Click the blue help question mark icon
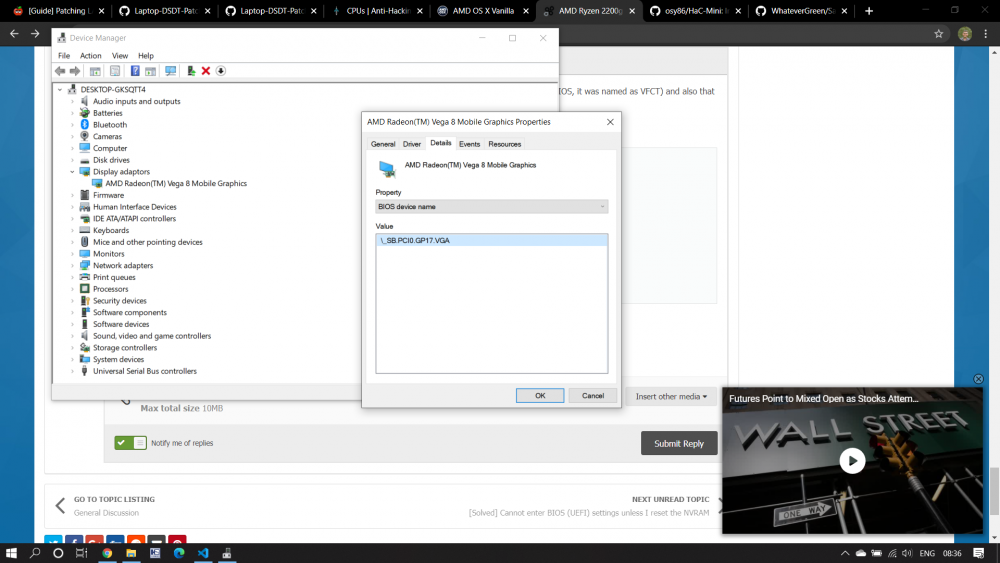The image size is (1000, 563). (x=135, y=71)
